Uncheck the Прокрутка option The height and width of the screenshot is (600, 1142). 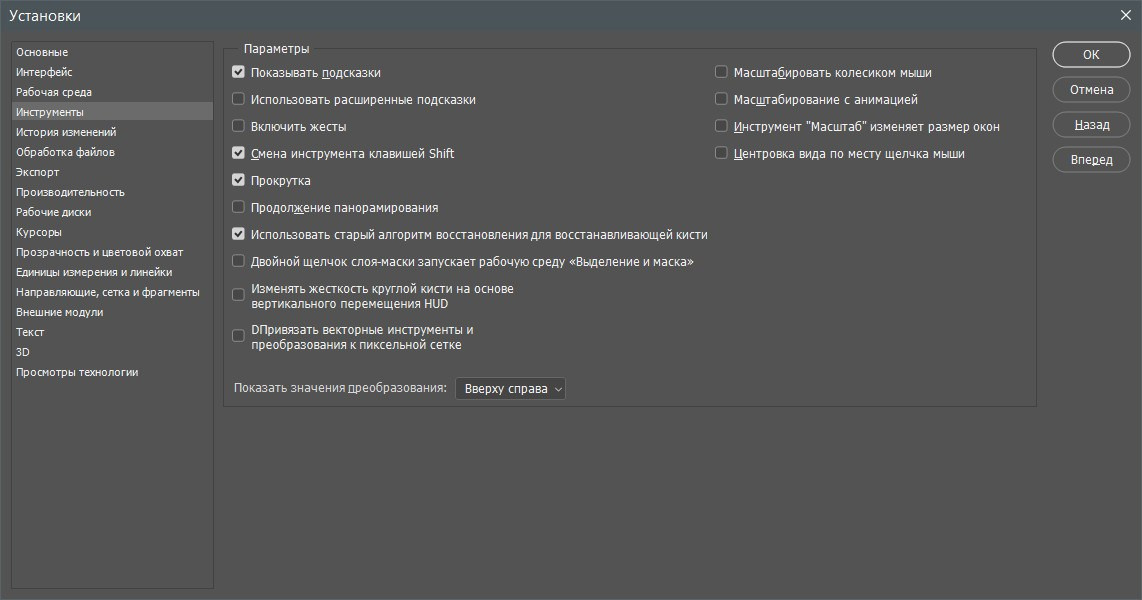(238, 180)
